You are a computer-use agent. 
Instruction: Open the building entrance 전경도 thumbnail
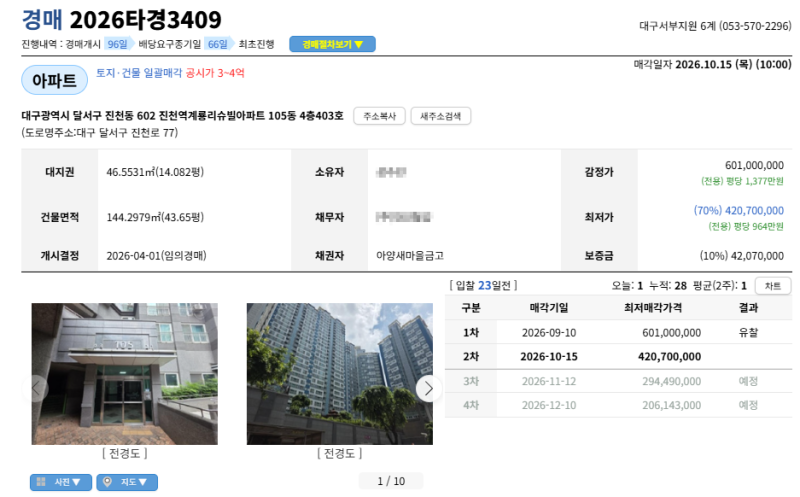124,374
